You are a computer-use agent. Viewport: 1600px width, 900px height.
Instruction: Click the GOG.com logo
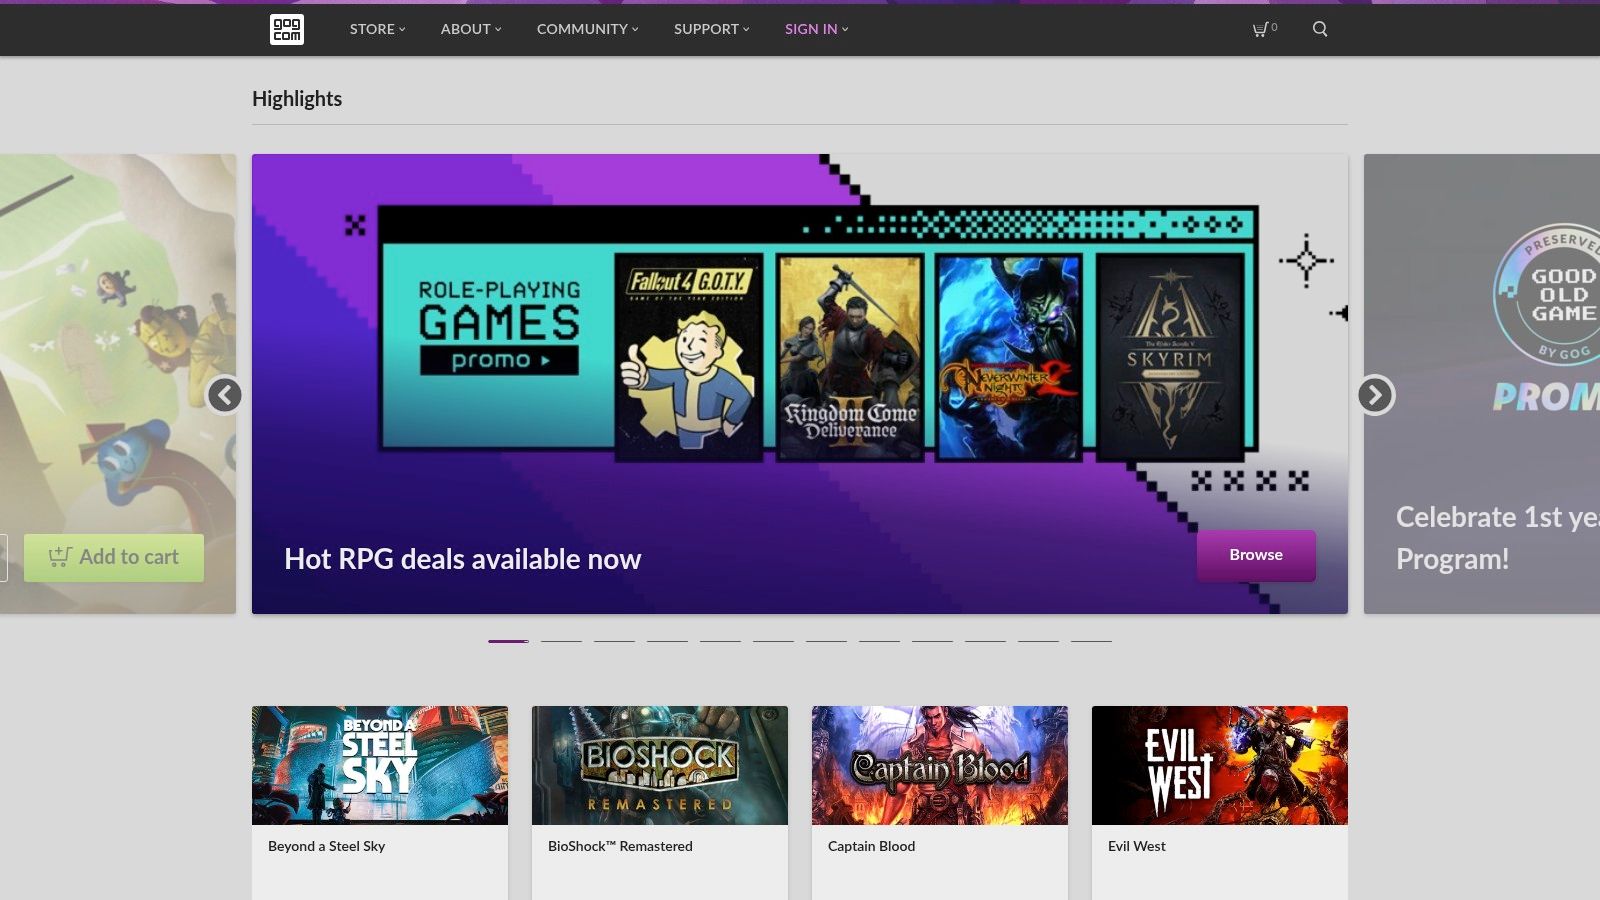click(286, 29)
